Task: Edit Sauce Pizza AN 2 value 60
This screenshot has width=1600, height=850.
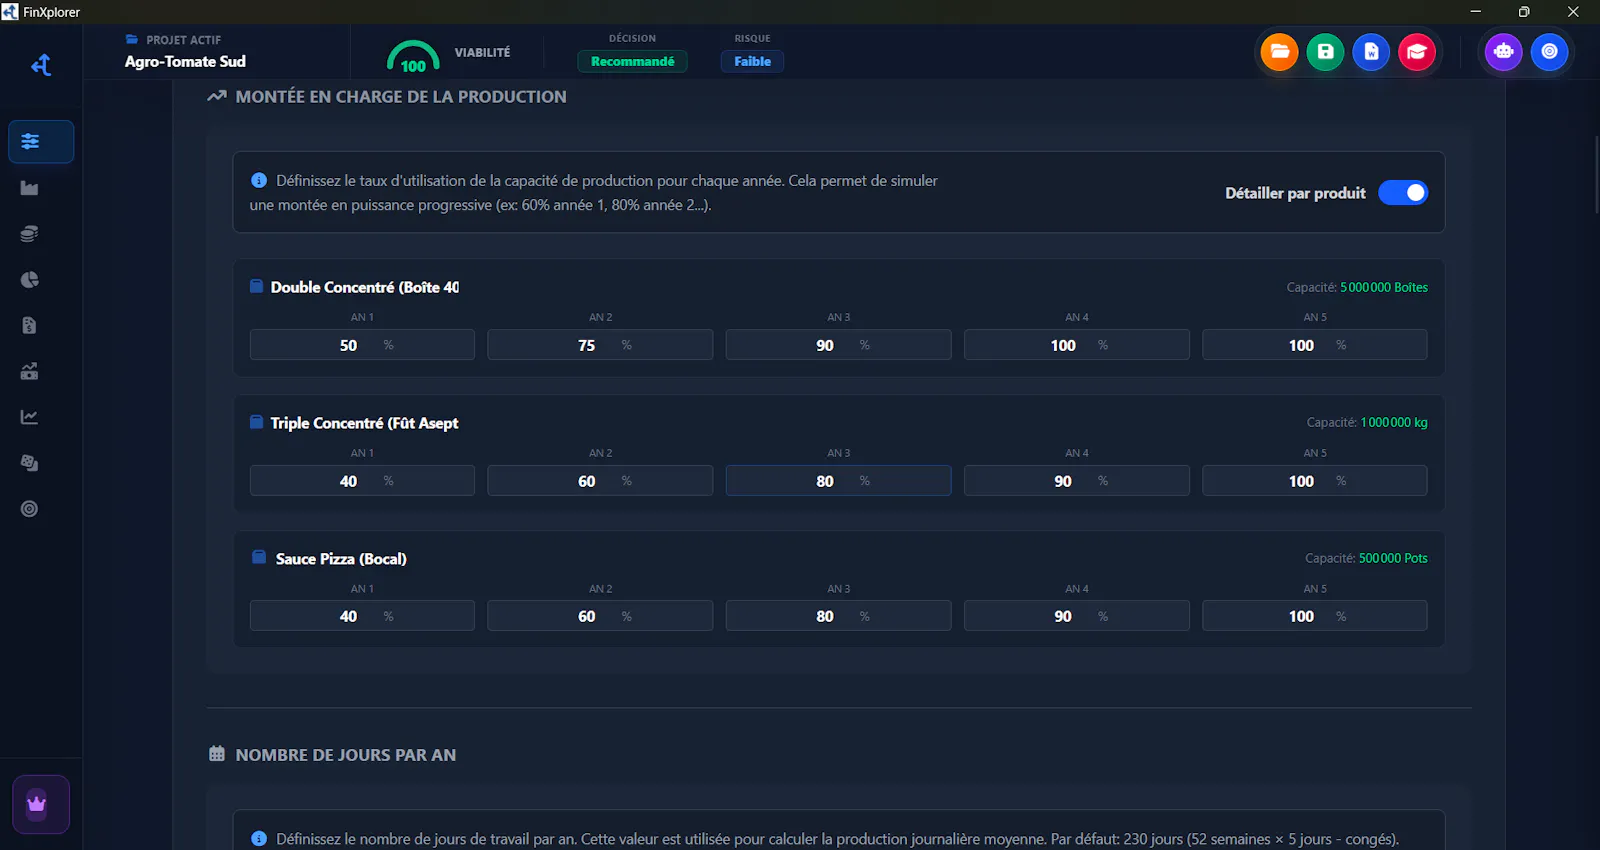Action: pos(600,616)
